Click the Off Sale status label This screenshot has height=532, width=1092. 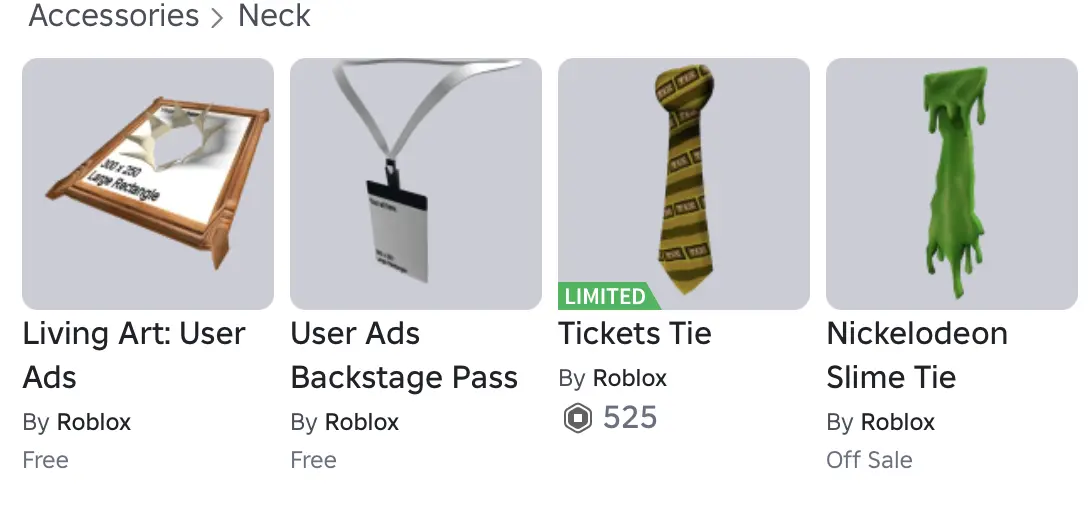click(x=869, y=460)
